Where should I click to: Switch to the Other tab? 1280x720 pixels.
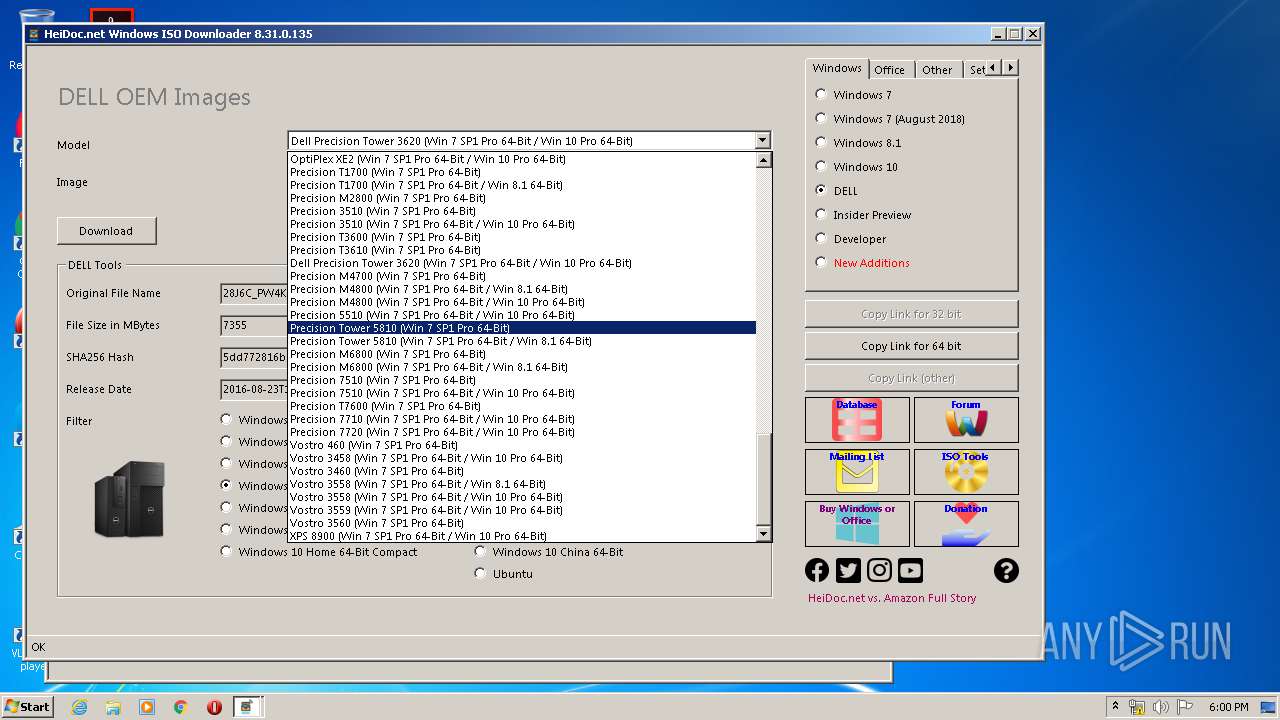[x=937, y=70]
